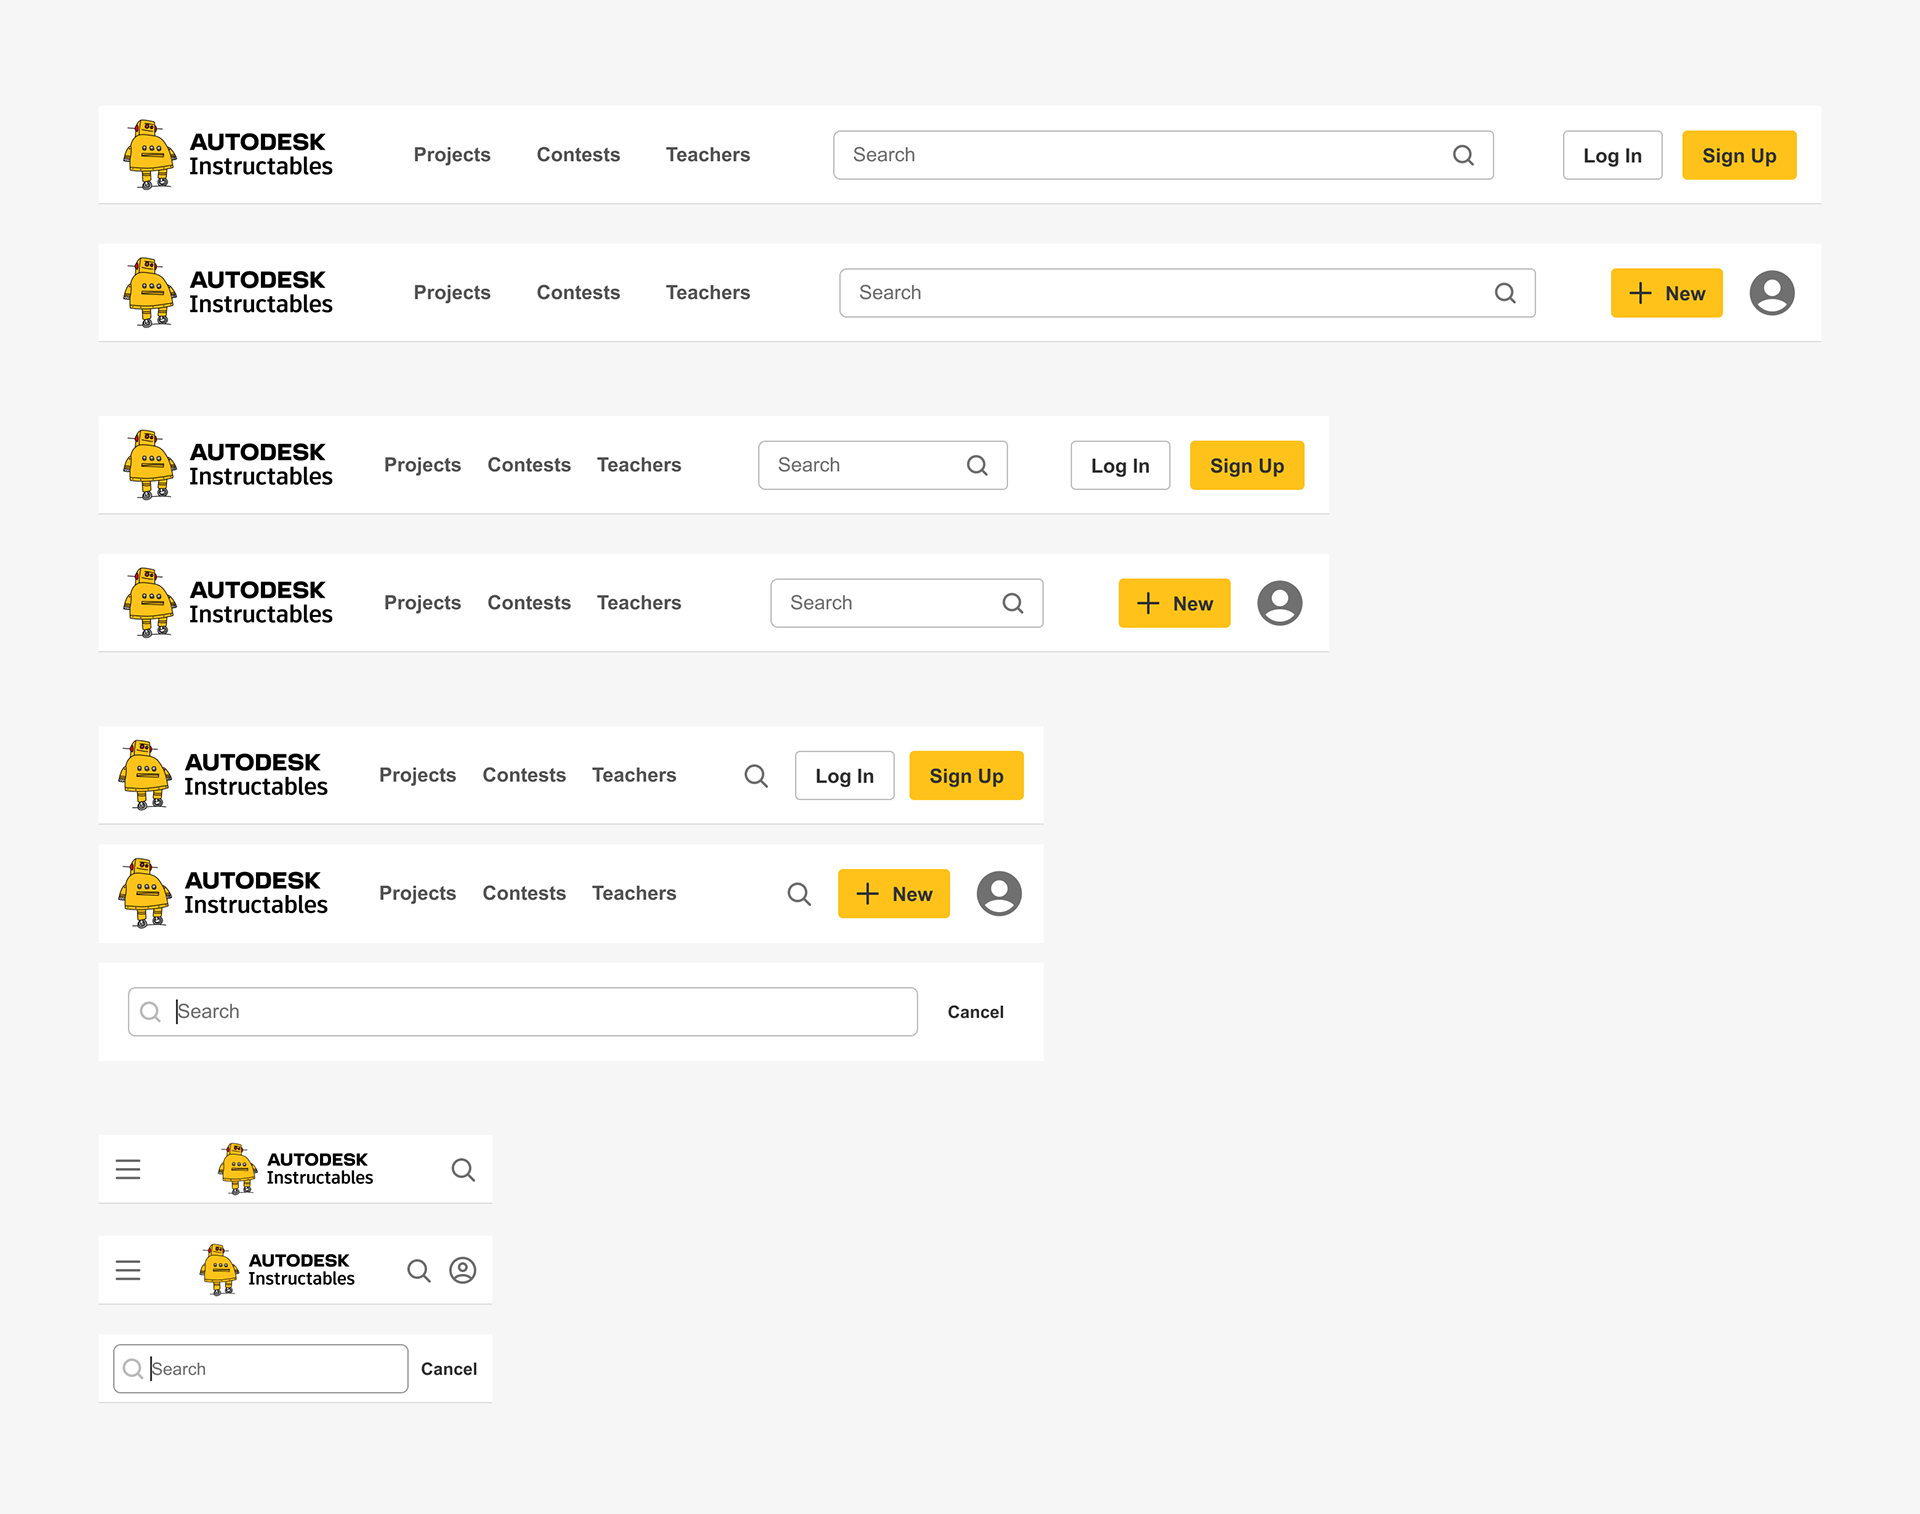Viewport: 1920px width, 1514px height.
Task: Click Log In in the first header
Action: pos(1612,155)
